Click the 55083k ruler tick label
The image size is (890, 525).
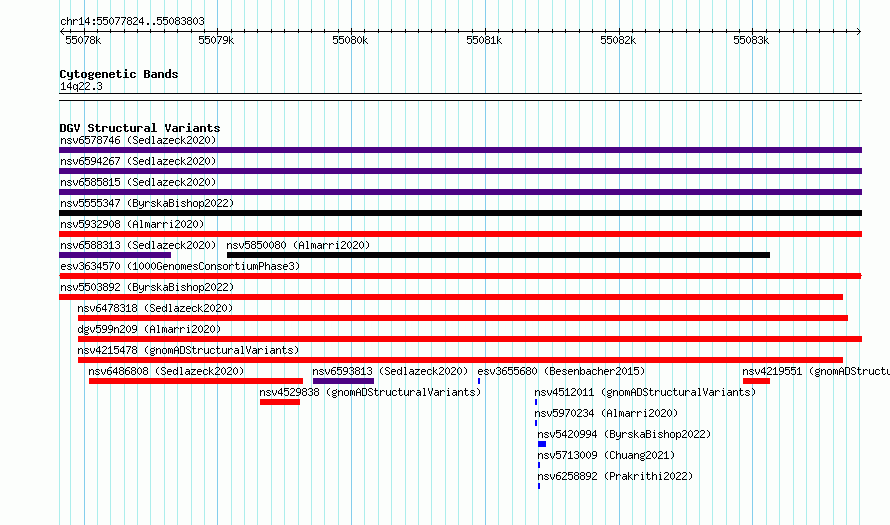[751, 40]
